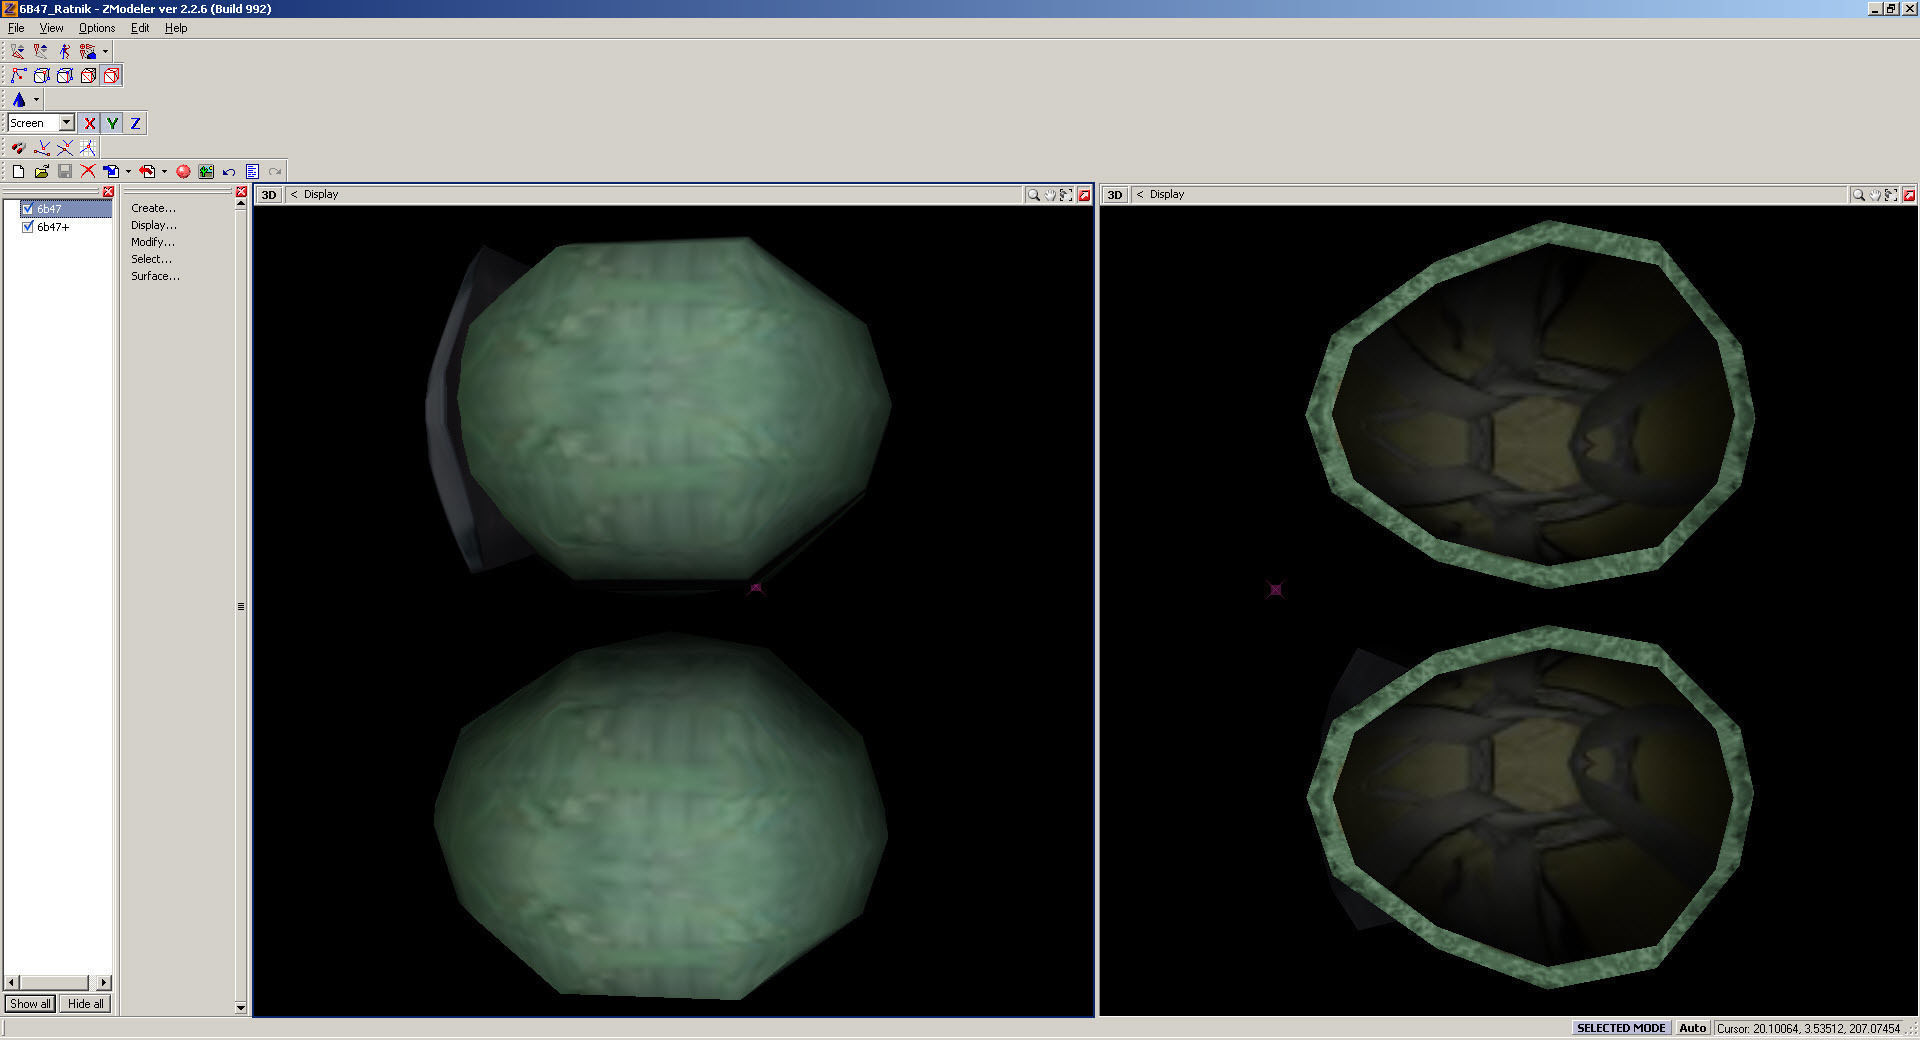1920x1040 pixels.
Task: Open the red sphere Materials editor
Action: tap(183, 171)
